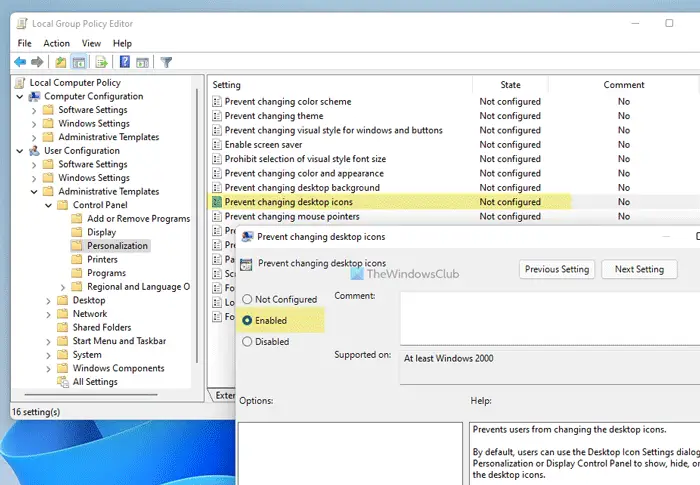Viewport: 700px width, 485px height.
Task: Click the At least Windows 2000 supported field
Action: pyautogui.click(x=550, y=367)
